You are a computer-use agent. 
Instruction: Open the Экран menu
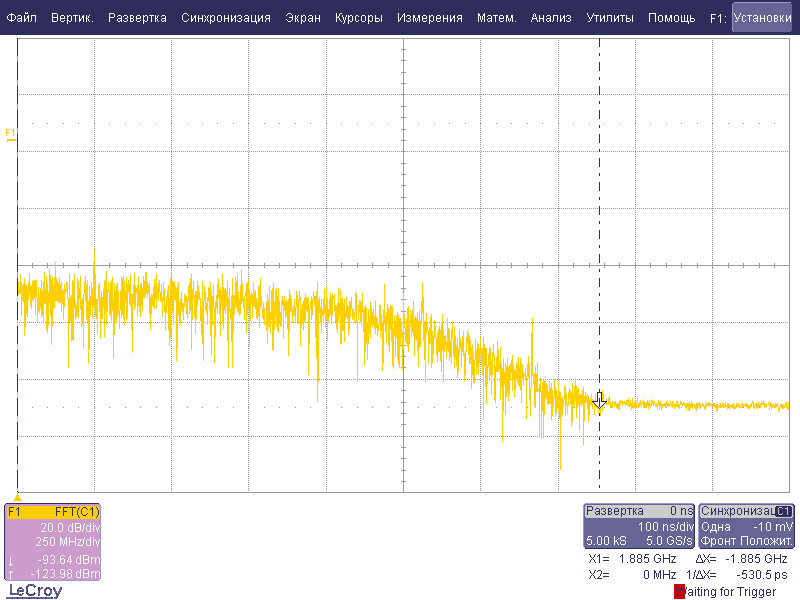[303, 18]
